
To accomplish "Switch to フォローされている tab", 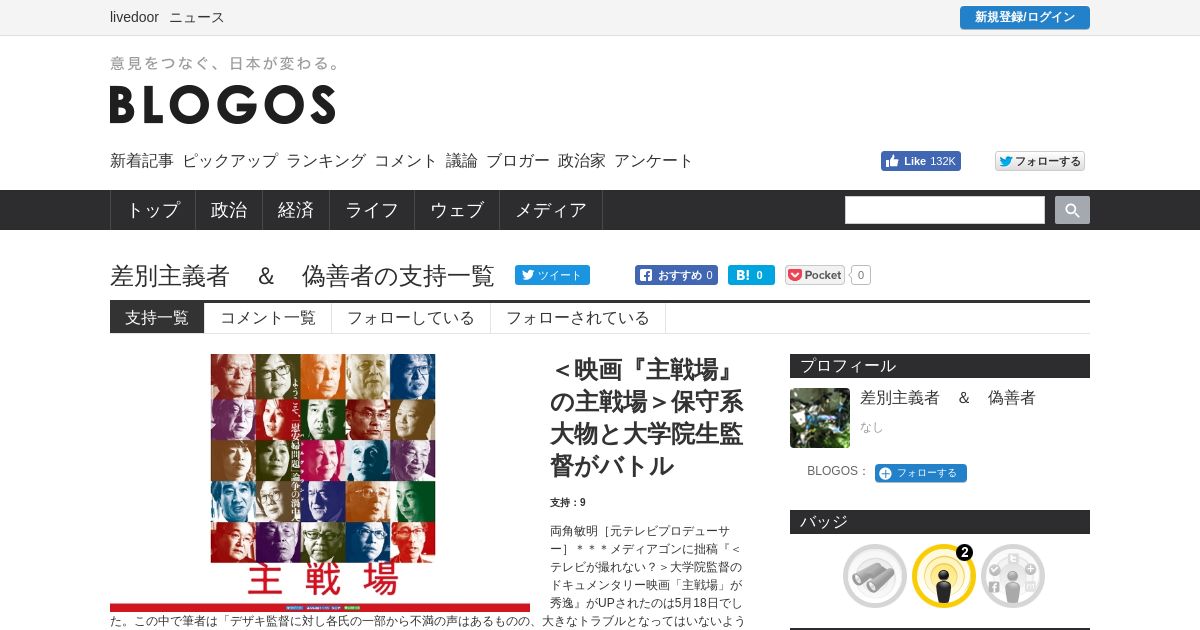I will [x=578, y=318].
